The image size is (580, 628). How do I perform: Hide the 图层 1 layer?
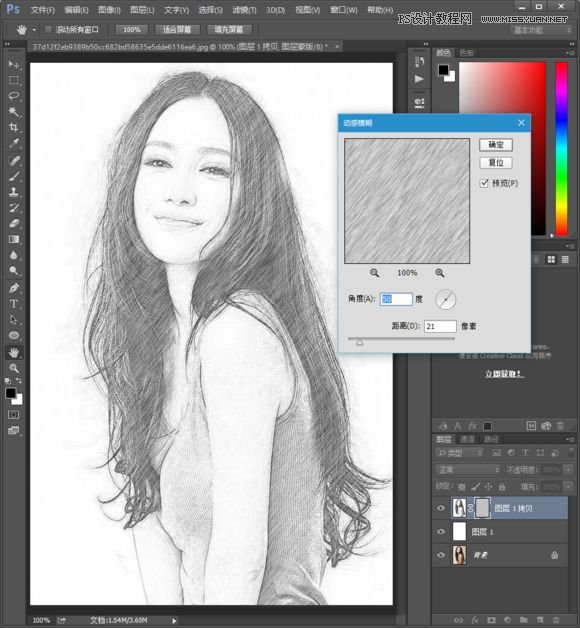(x=441, y=531)
